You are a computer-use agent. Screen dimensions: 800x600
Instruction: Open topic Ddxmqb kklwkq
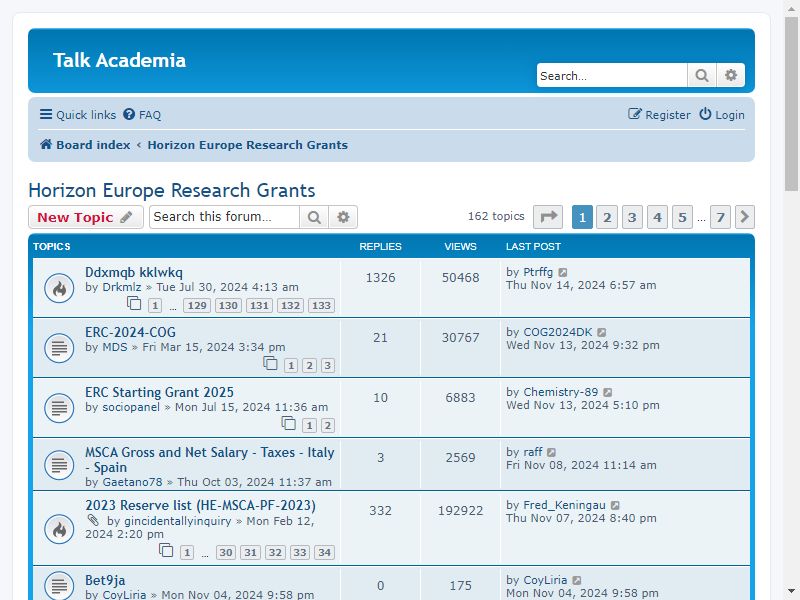tap(134, 272)
